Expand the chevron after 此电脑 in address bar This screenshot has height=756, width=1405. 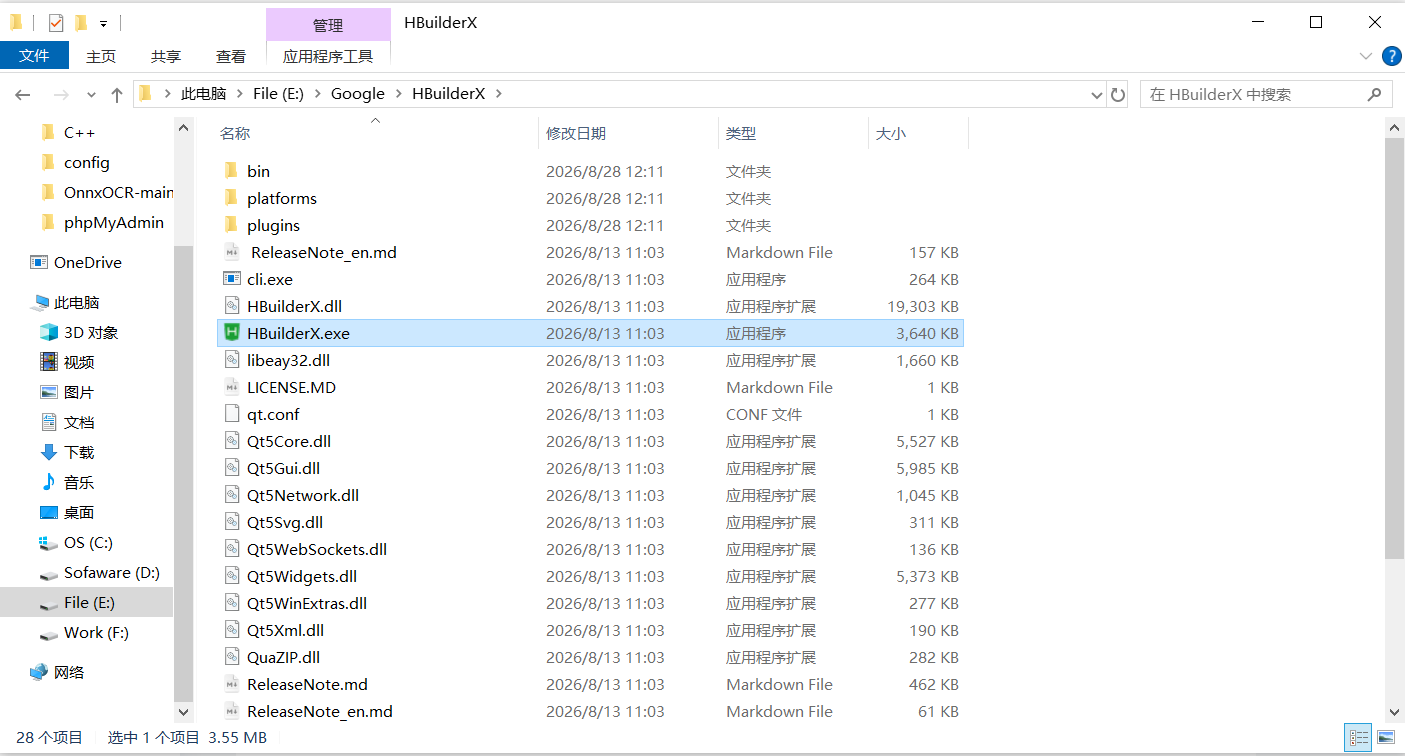pos(240,94)
